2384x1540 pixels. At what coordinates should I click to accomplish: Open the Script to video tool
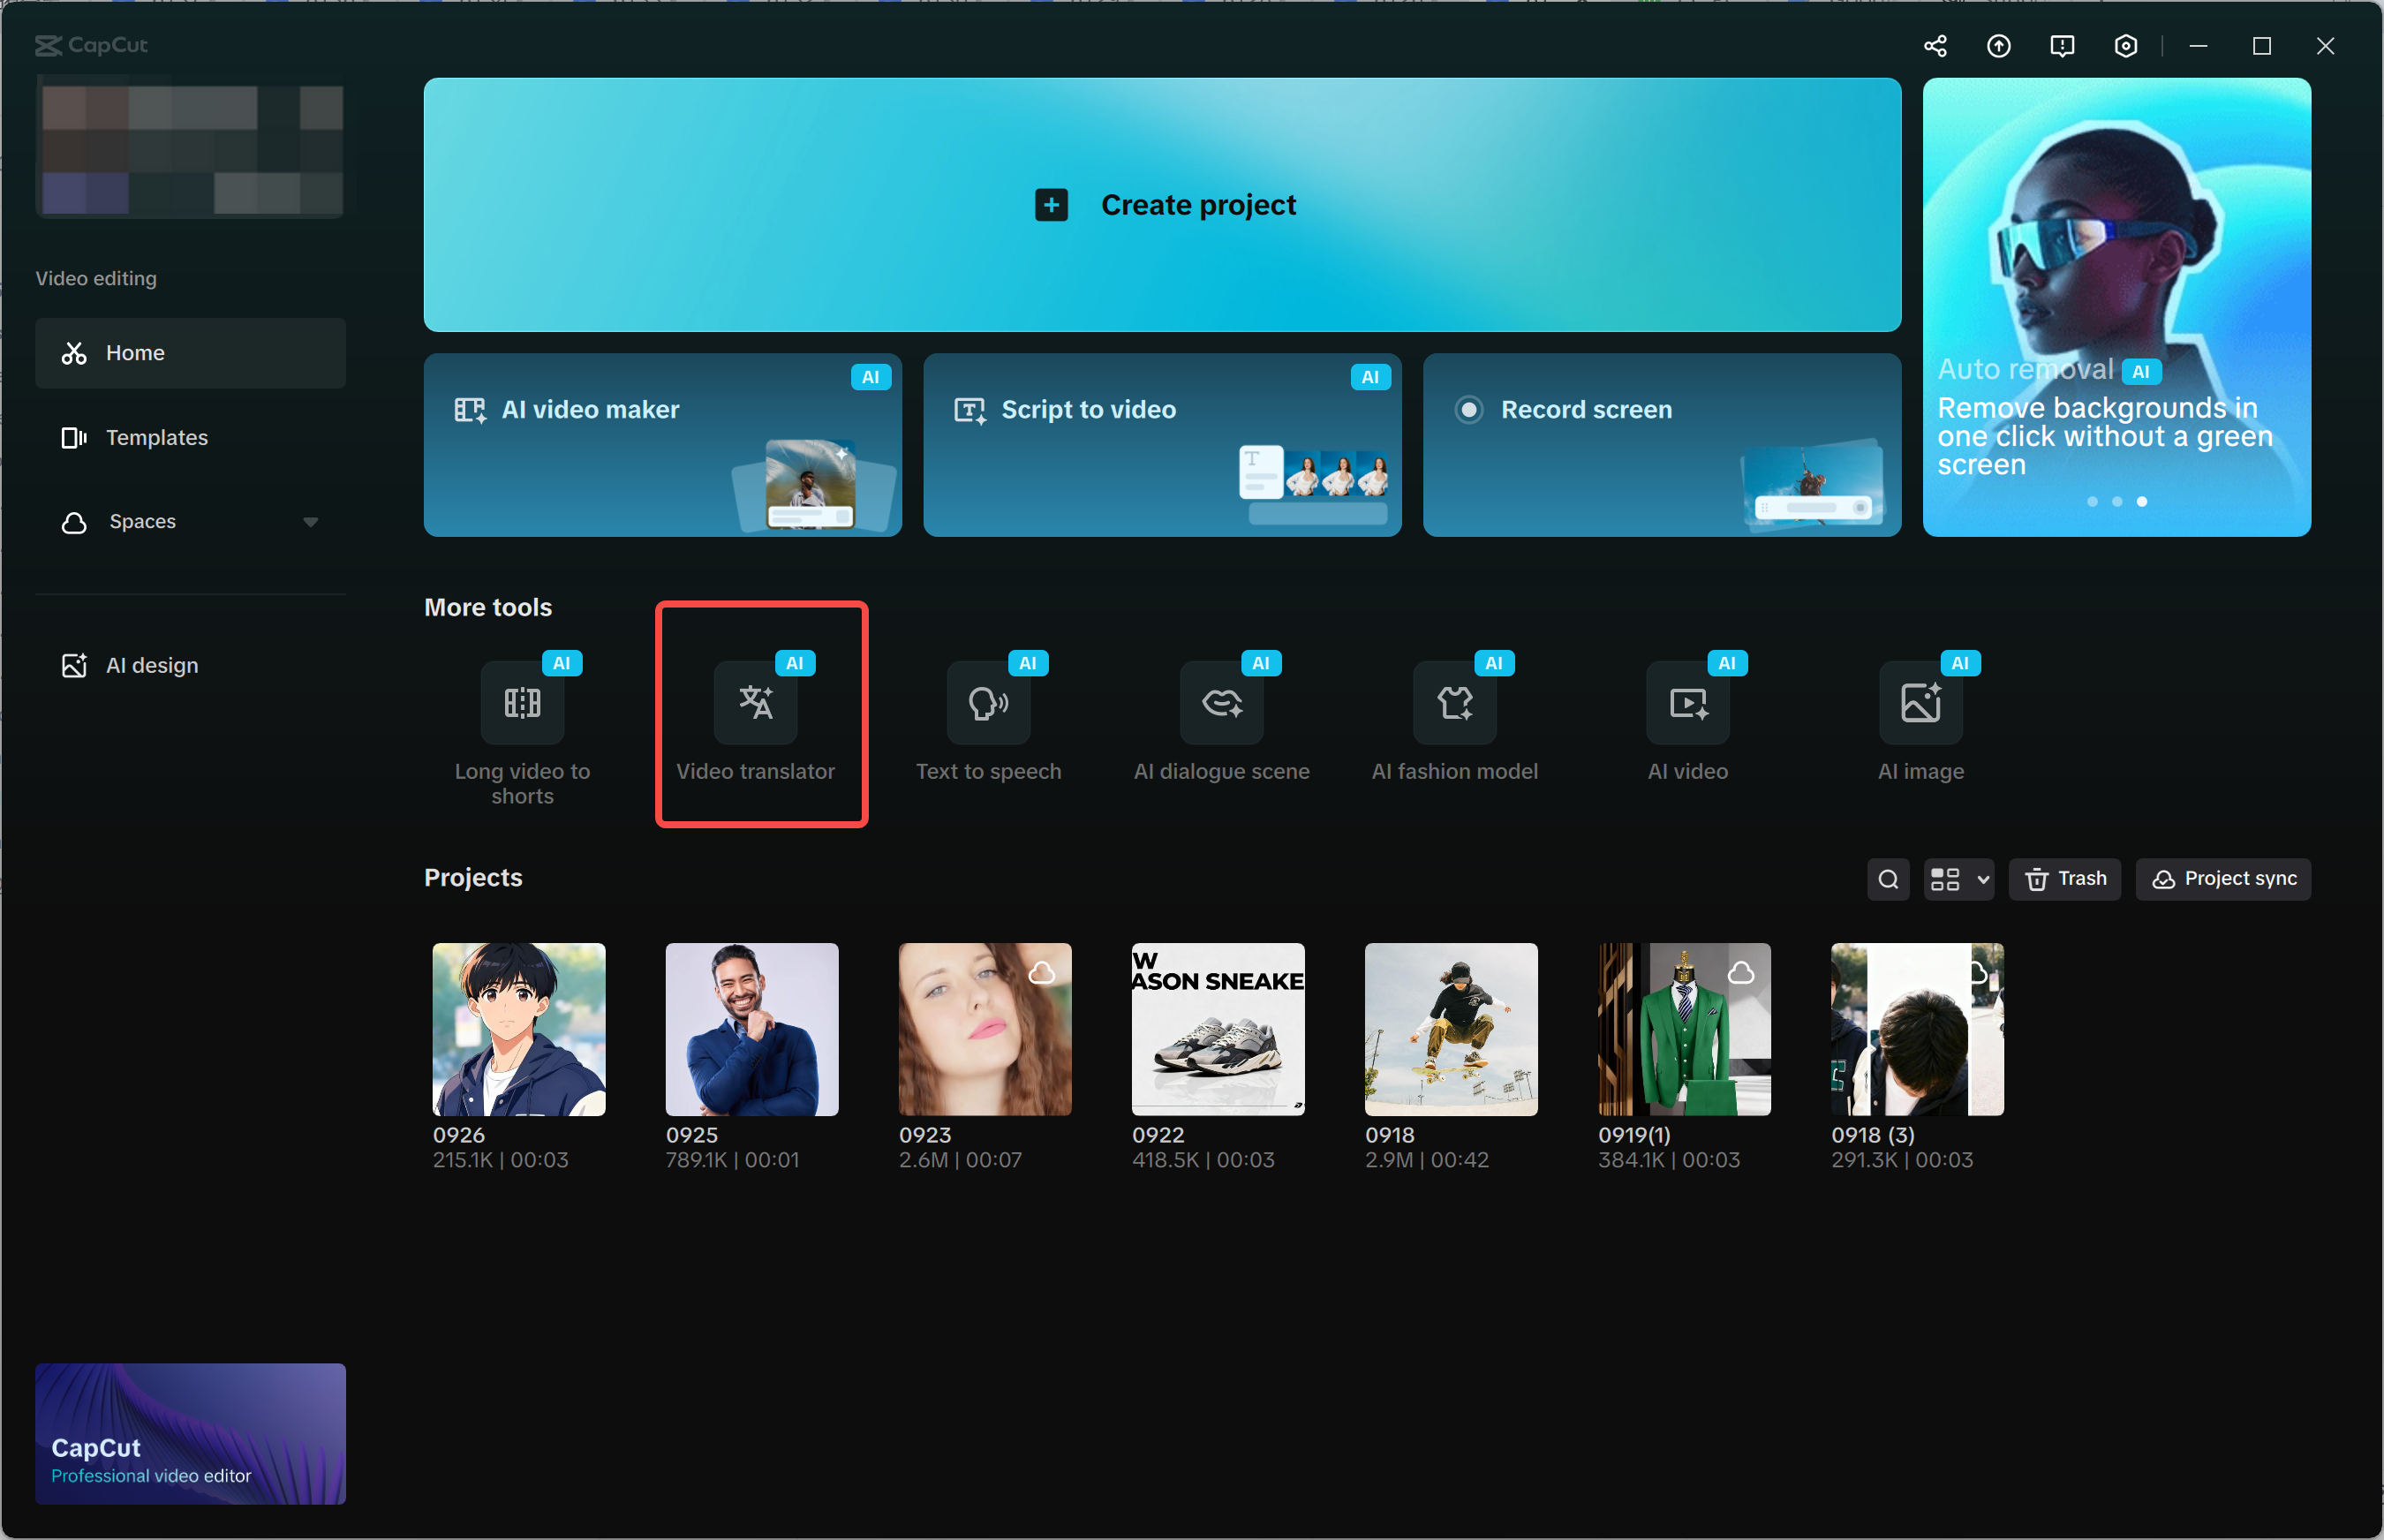(x=1161, y=445)
